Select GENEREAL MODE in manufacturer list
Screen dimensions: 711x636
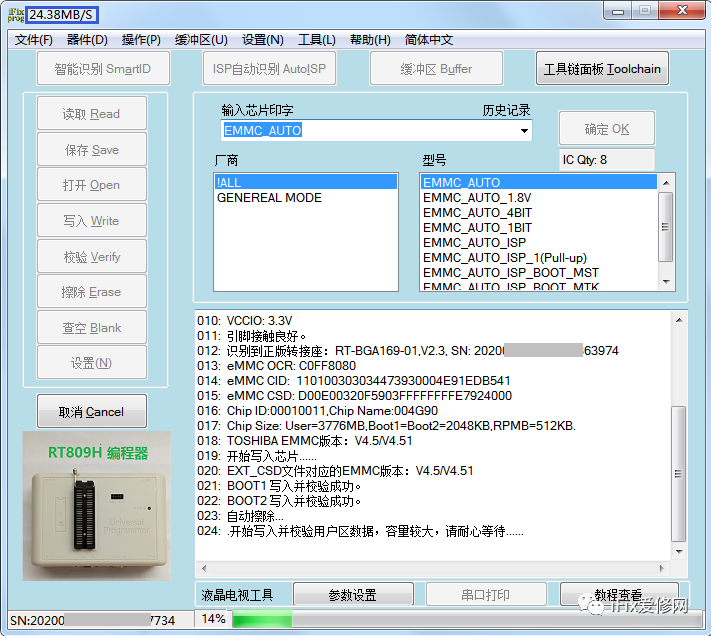[x=305, y=198]
